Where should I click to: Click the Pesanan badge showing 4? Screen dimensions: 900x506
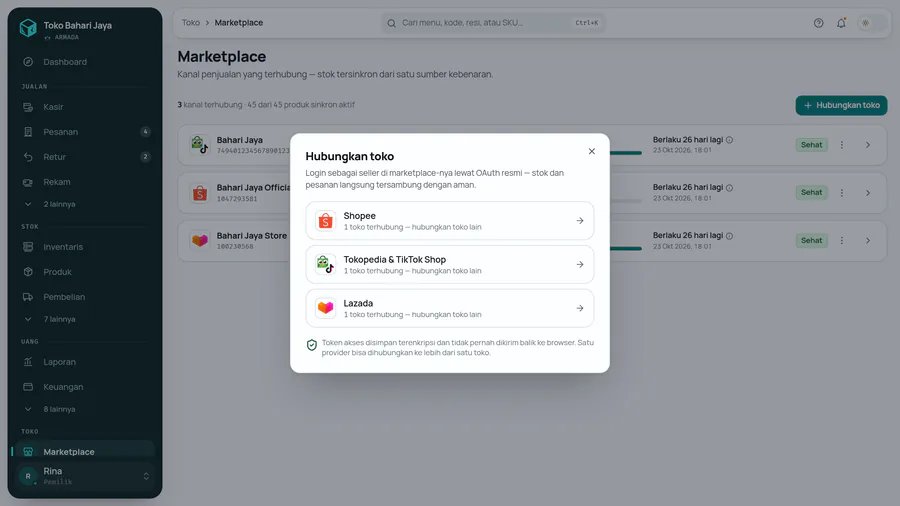coord(146,132)
